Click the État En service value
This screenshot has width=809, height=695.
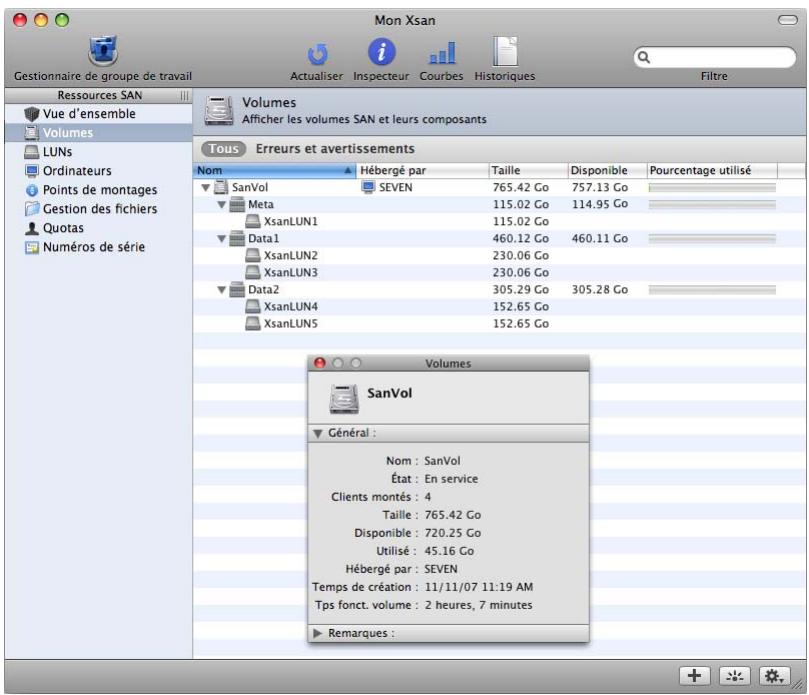click(451, 479)
